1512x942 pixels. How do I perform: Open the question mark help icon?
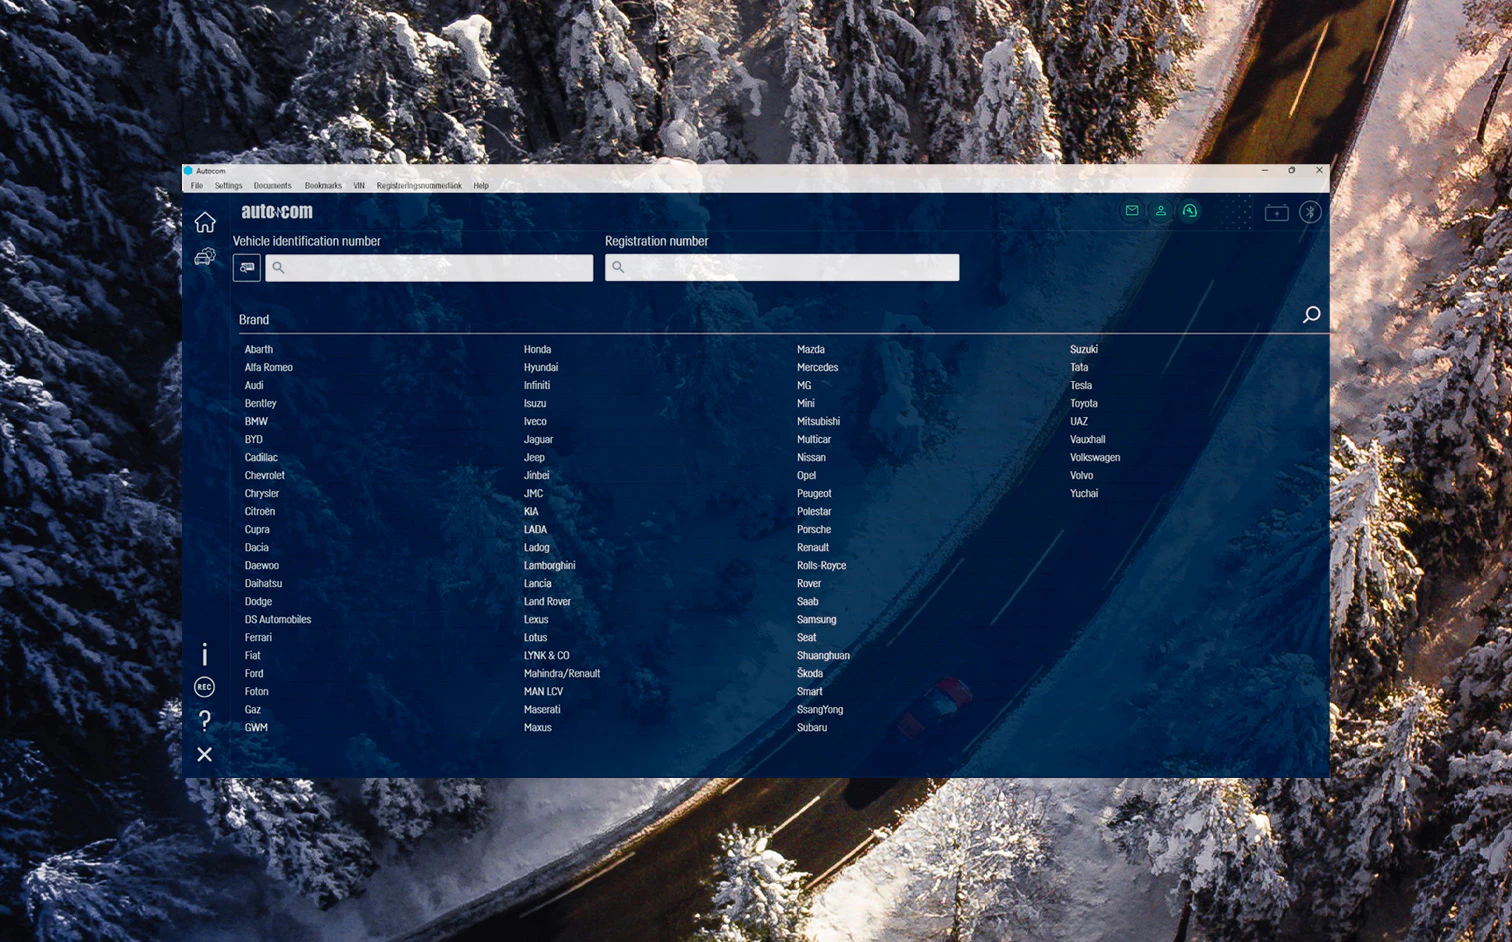[x=205, y=720]
